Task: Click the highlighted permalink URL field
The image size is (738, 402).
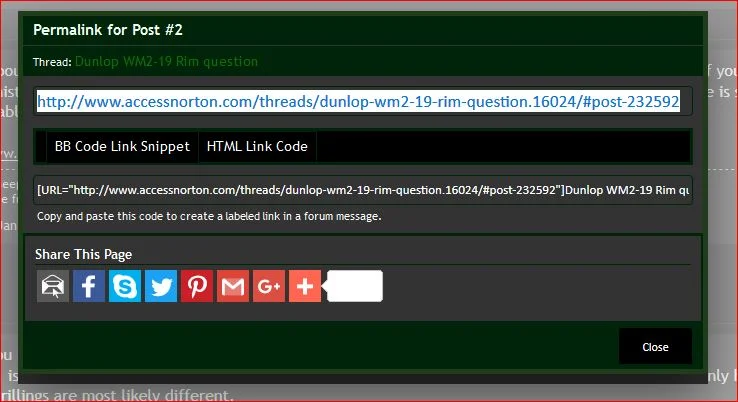Action: (x=358, y=101)
